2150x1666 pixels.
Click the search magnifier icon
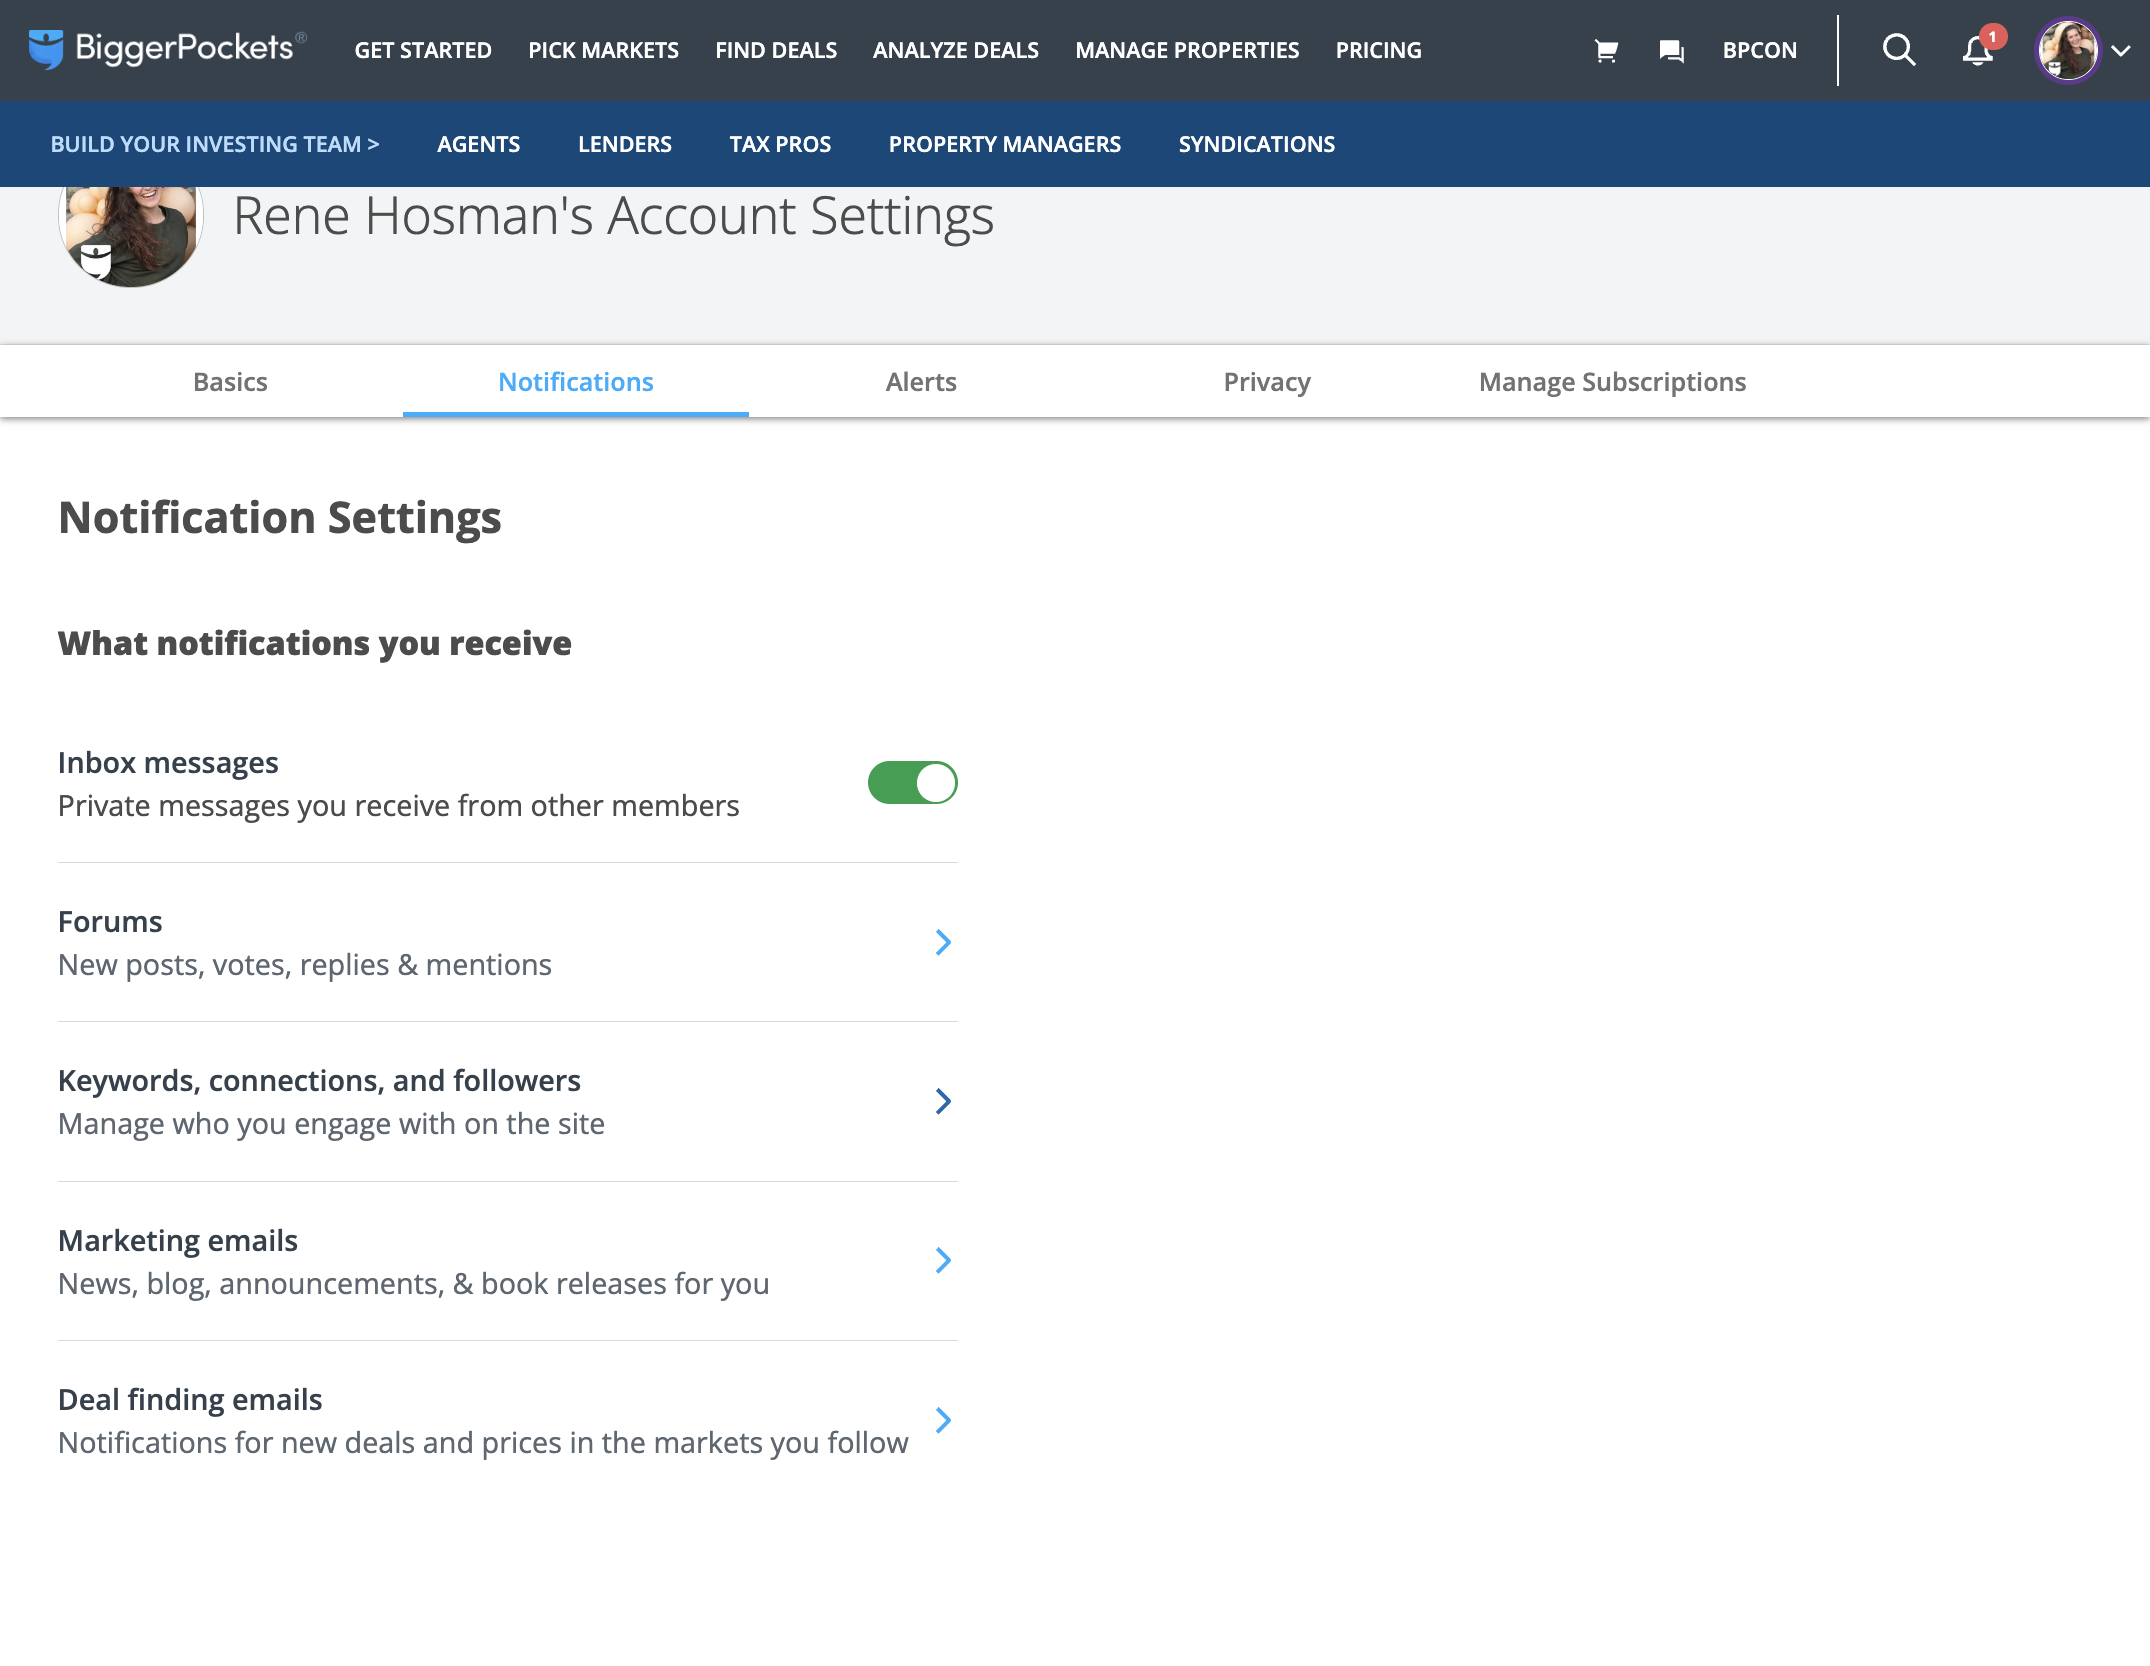click(1898, 50)
